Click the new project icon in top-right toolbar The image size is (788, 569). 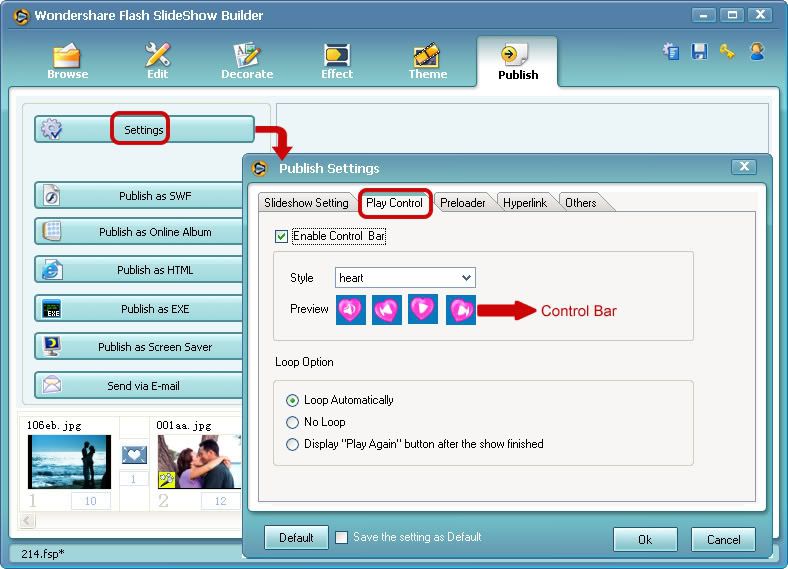click(671, 52)
